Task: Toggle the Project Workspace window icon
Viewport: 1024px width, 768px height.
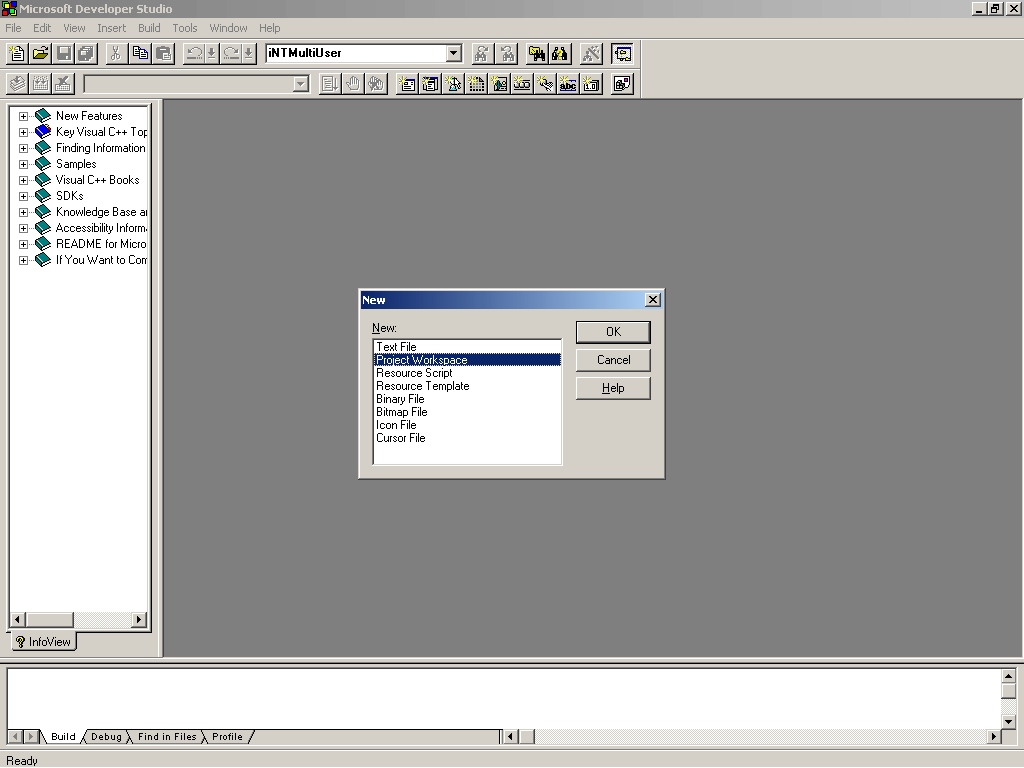Action: tap(622, 54)
